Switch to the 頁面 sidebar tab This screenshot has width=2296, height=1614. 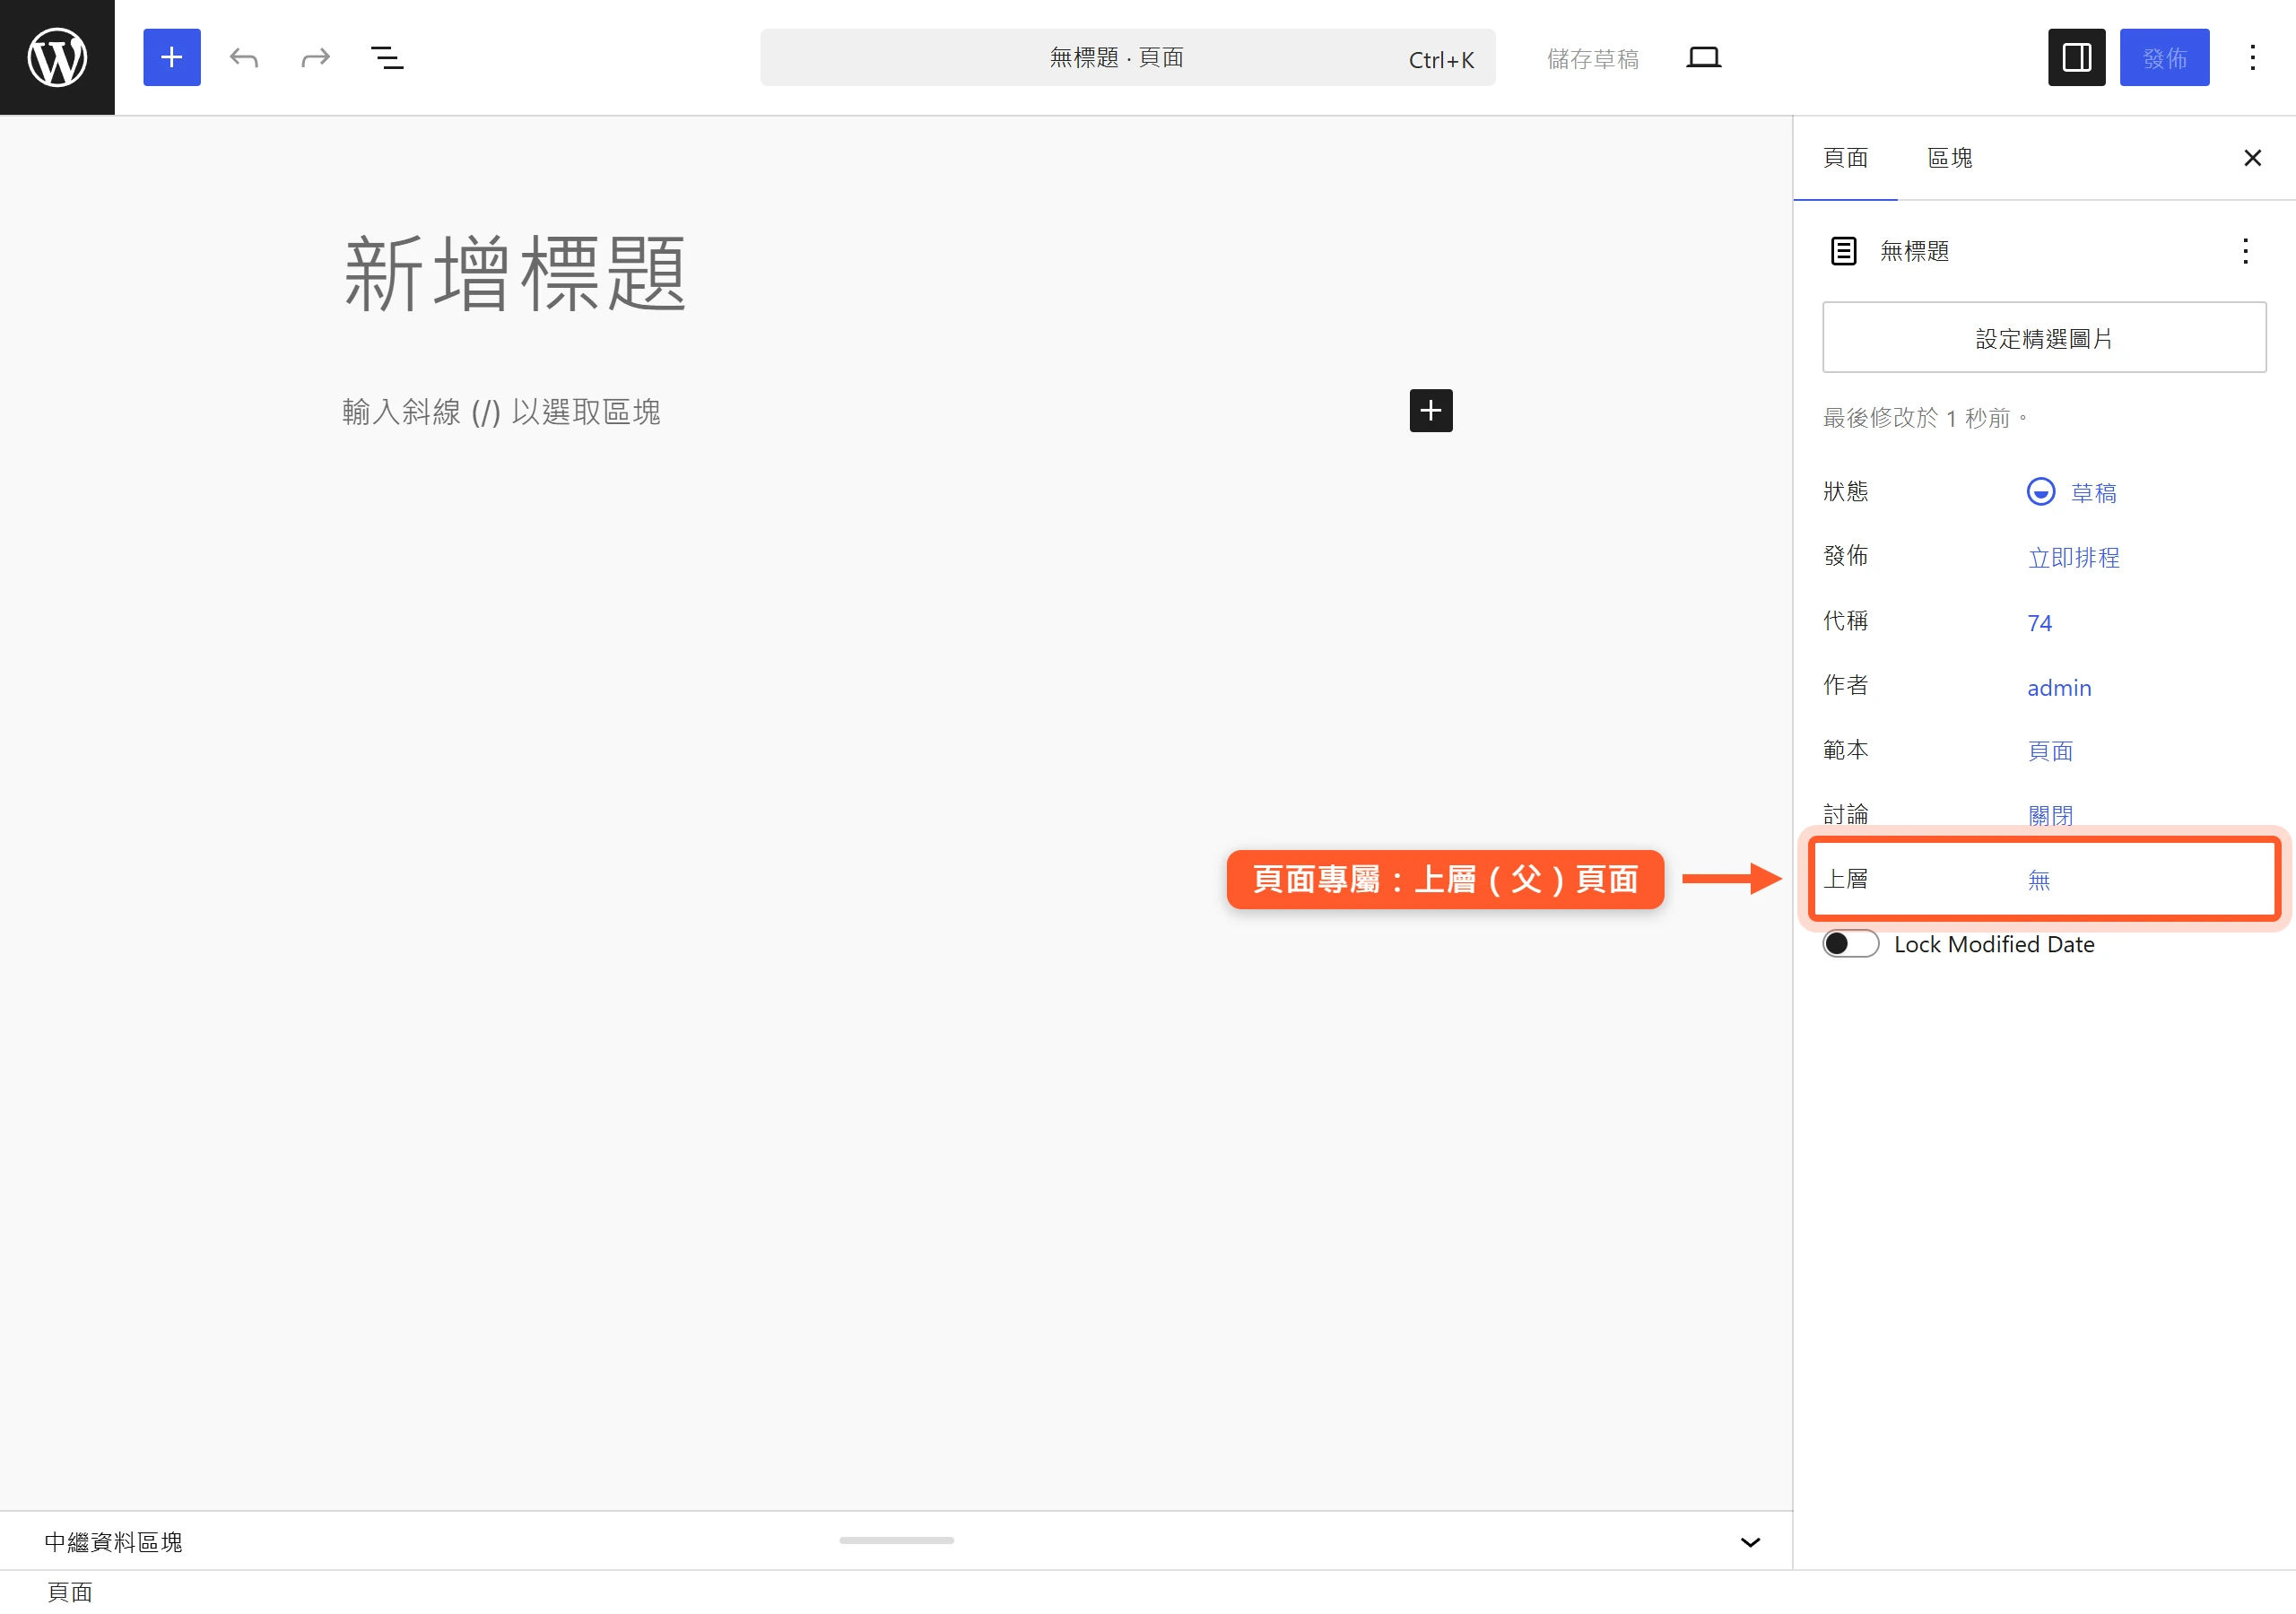click(x=1845, y=158)
